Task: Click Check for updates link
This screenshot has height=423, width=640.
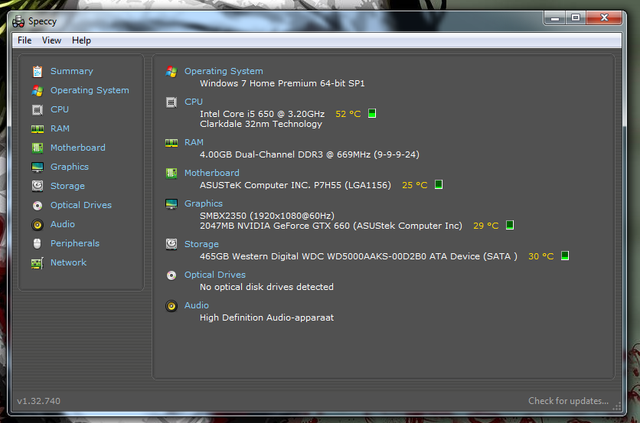Action: [x=568, y=401]
